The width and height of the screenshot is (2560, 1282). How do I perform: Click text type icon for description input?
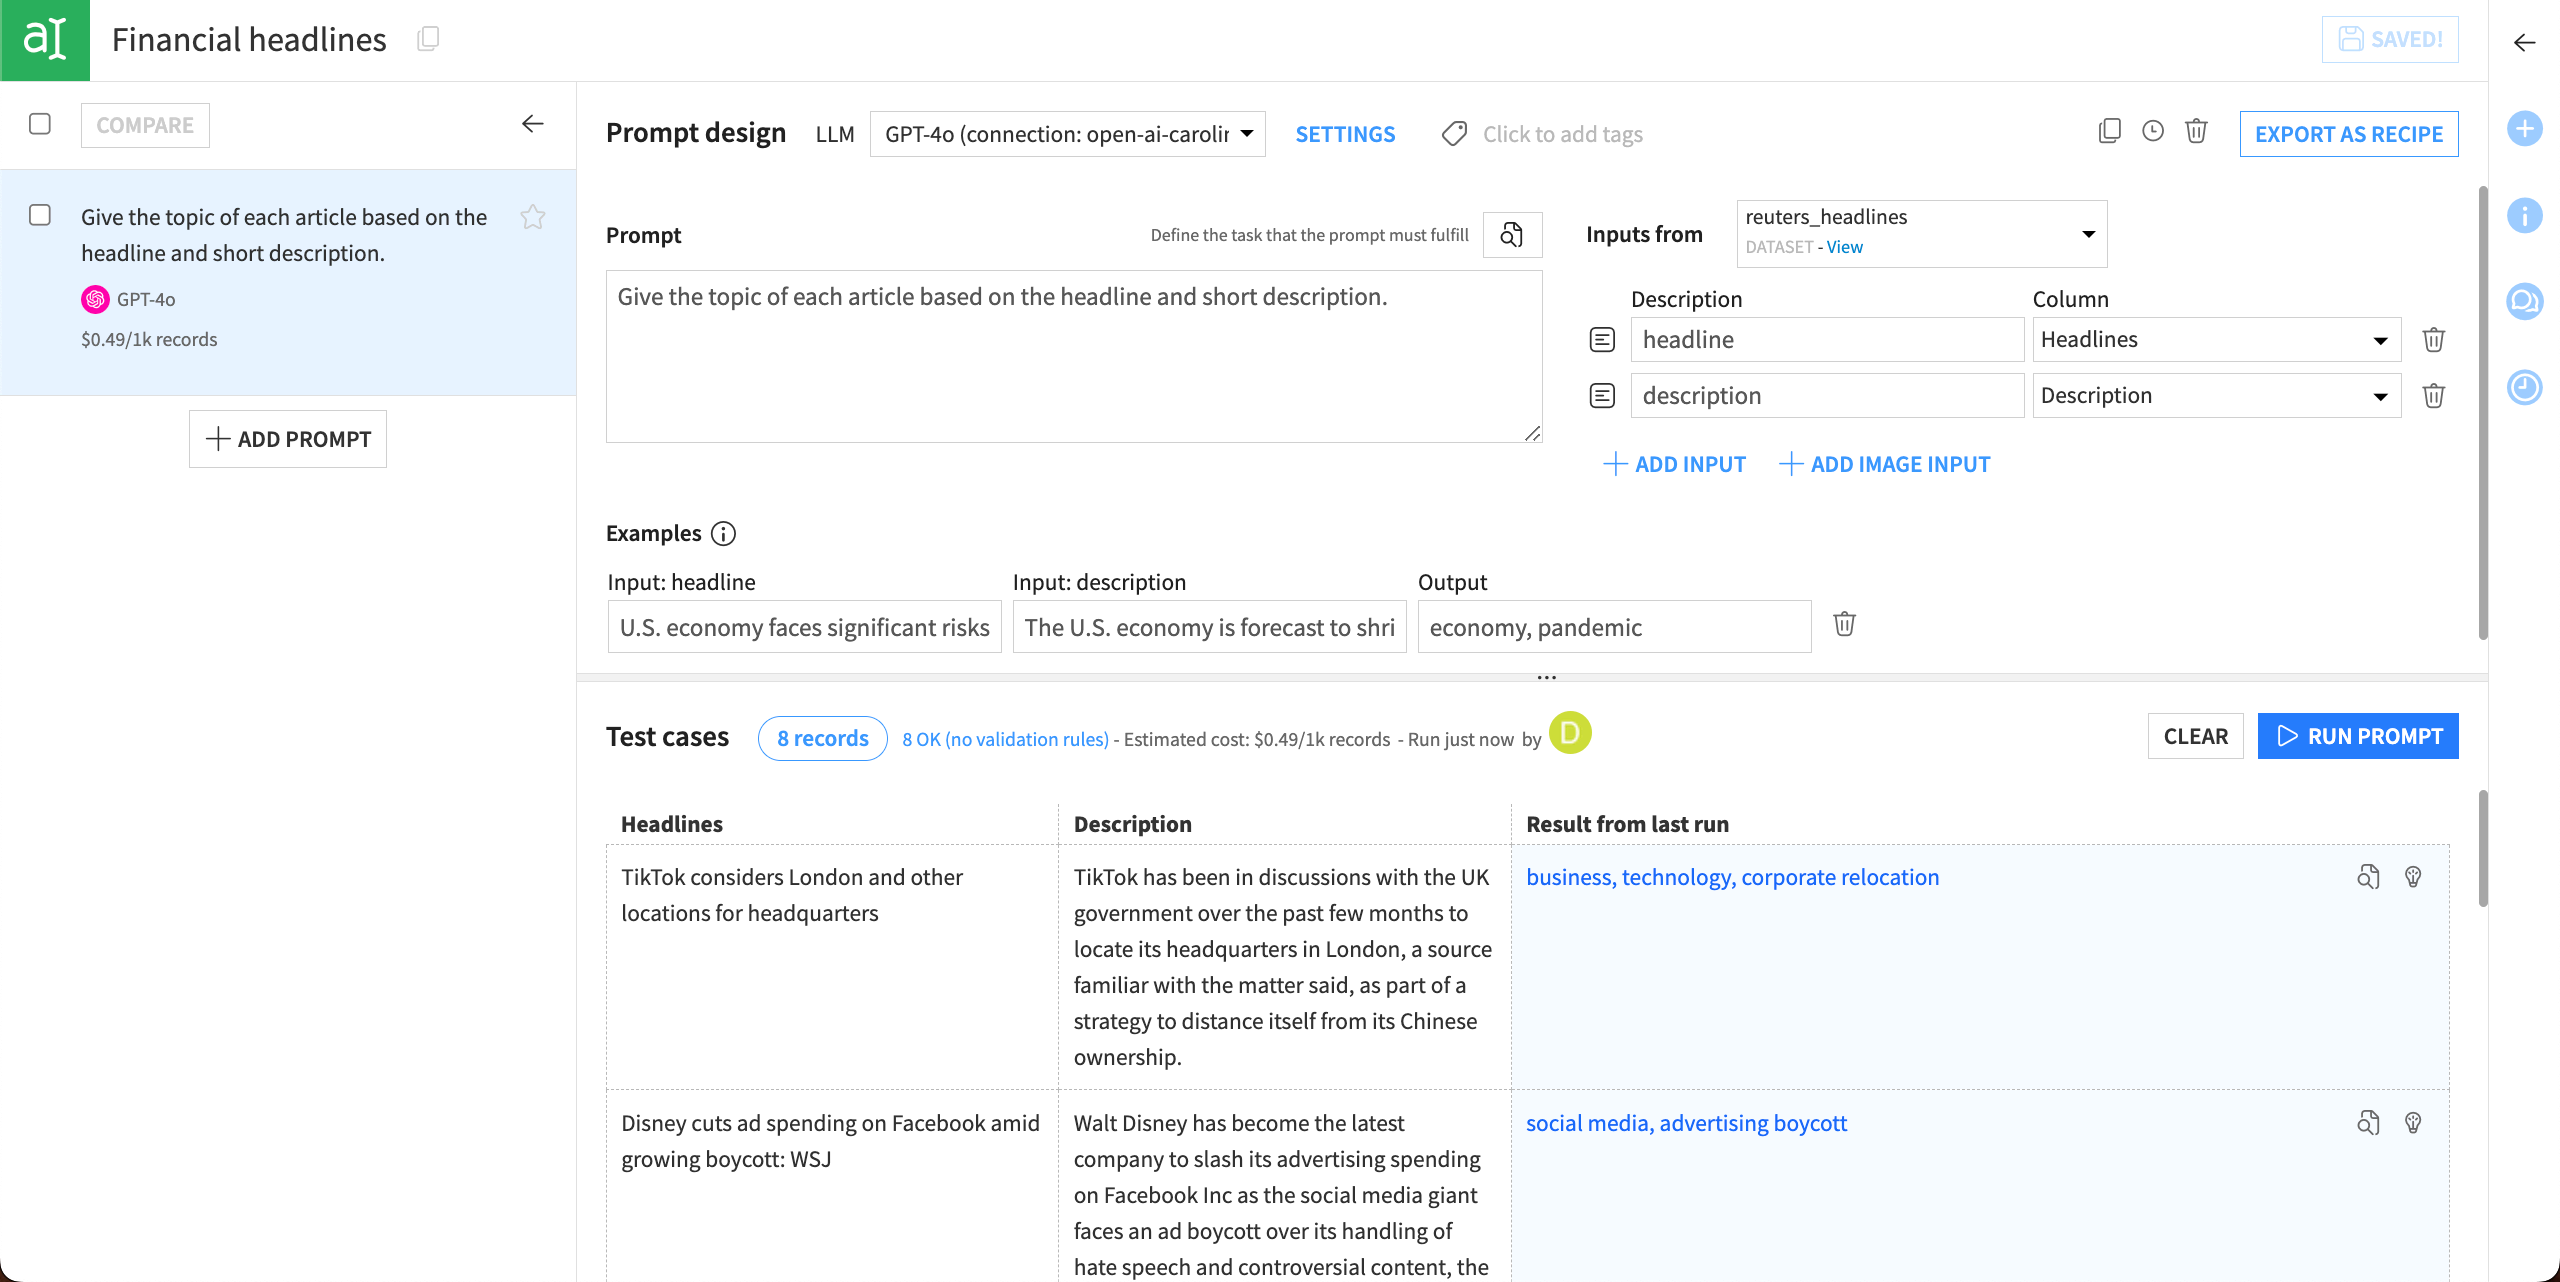pos(1602,396)
